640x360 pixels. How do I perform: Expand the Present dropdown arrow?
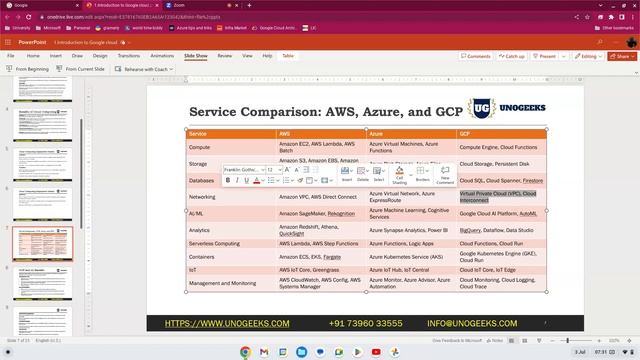564,56
